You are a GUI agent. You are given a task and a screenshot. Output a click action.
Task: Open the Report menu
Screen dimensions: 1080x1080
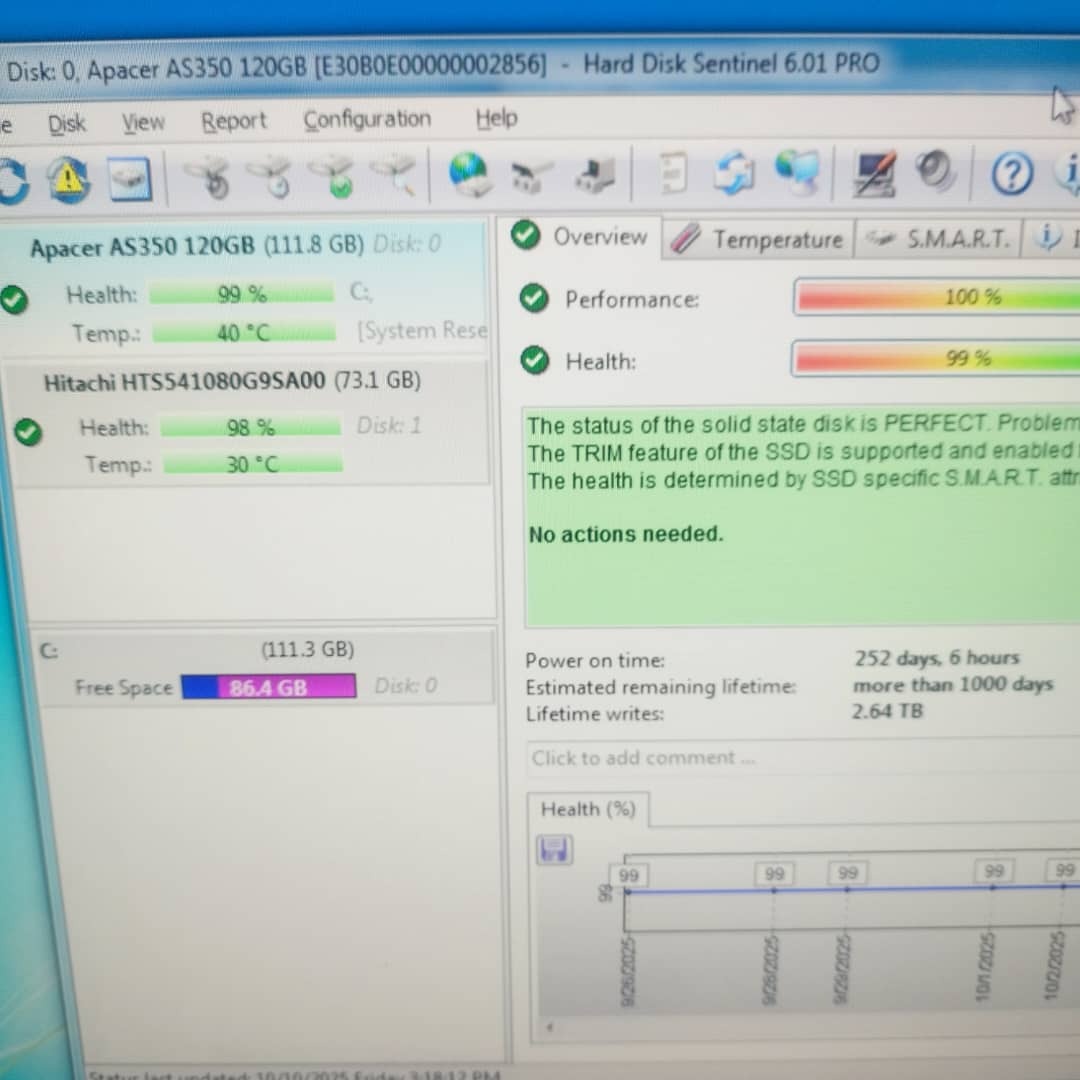click(x=234, y=122)
